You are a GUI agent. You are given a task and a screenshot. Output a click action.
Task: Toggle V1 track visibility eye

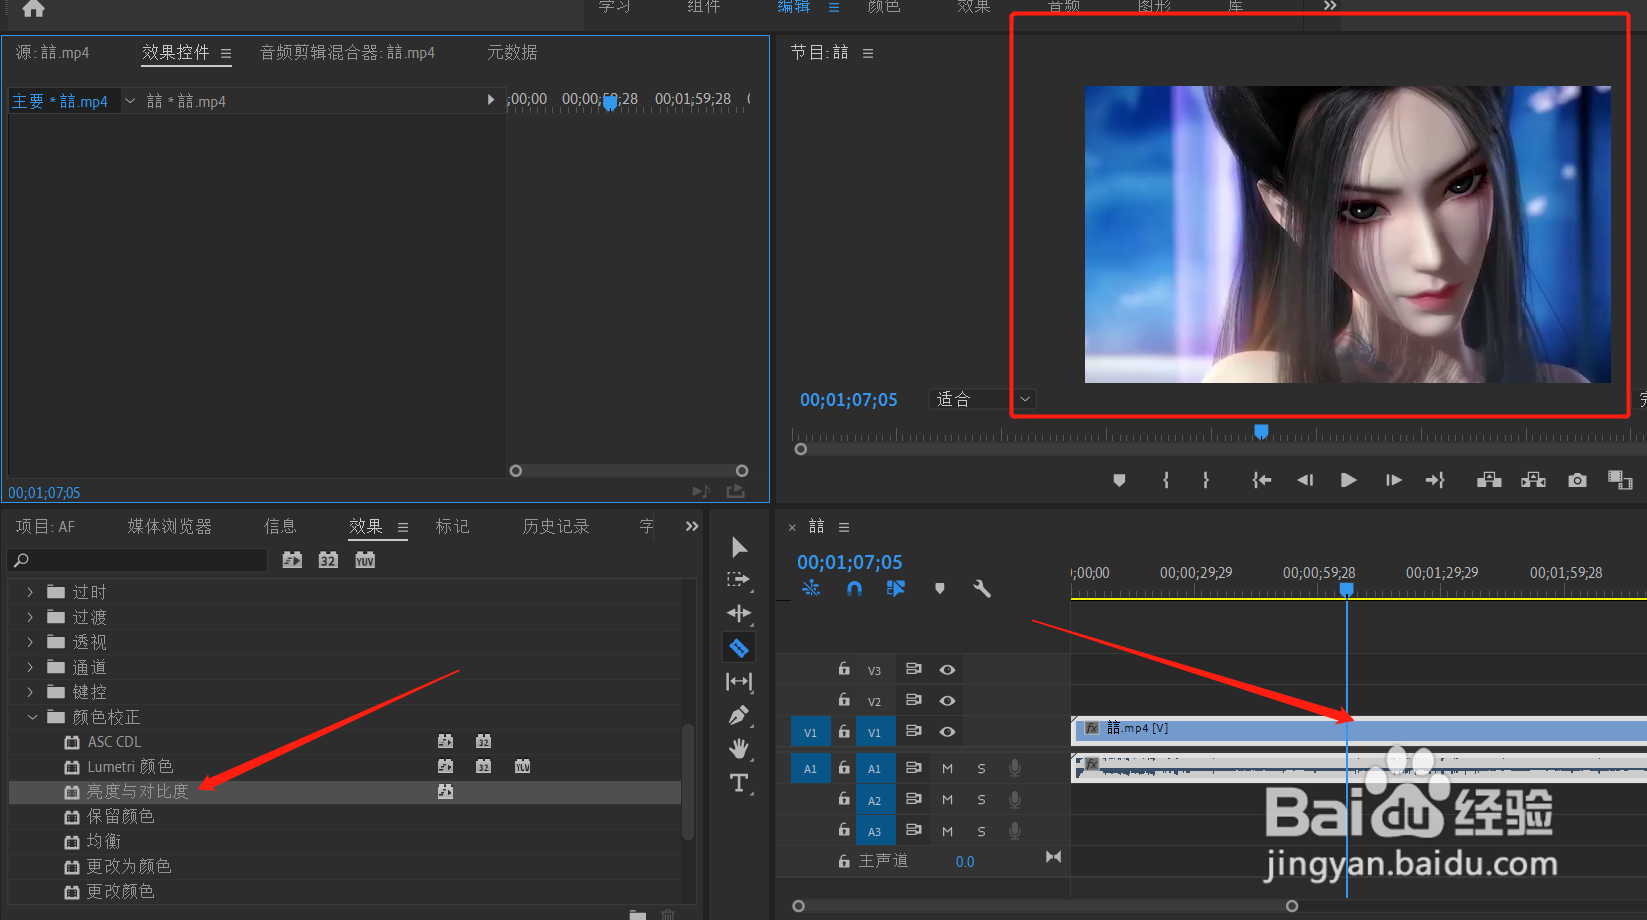pyautogui.click(x=947, y=732)
